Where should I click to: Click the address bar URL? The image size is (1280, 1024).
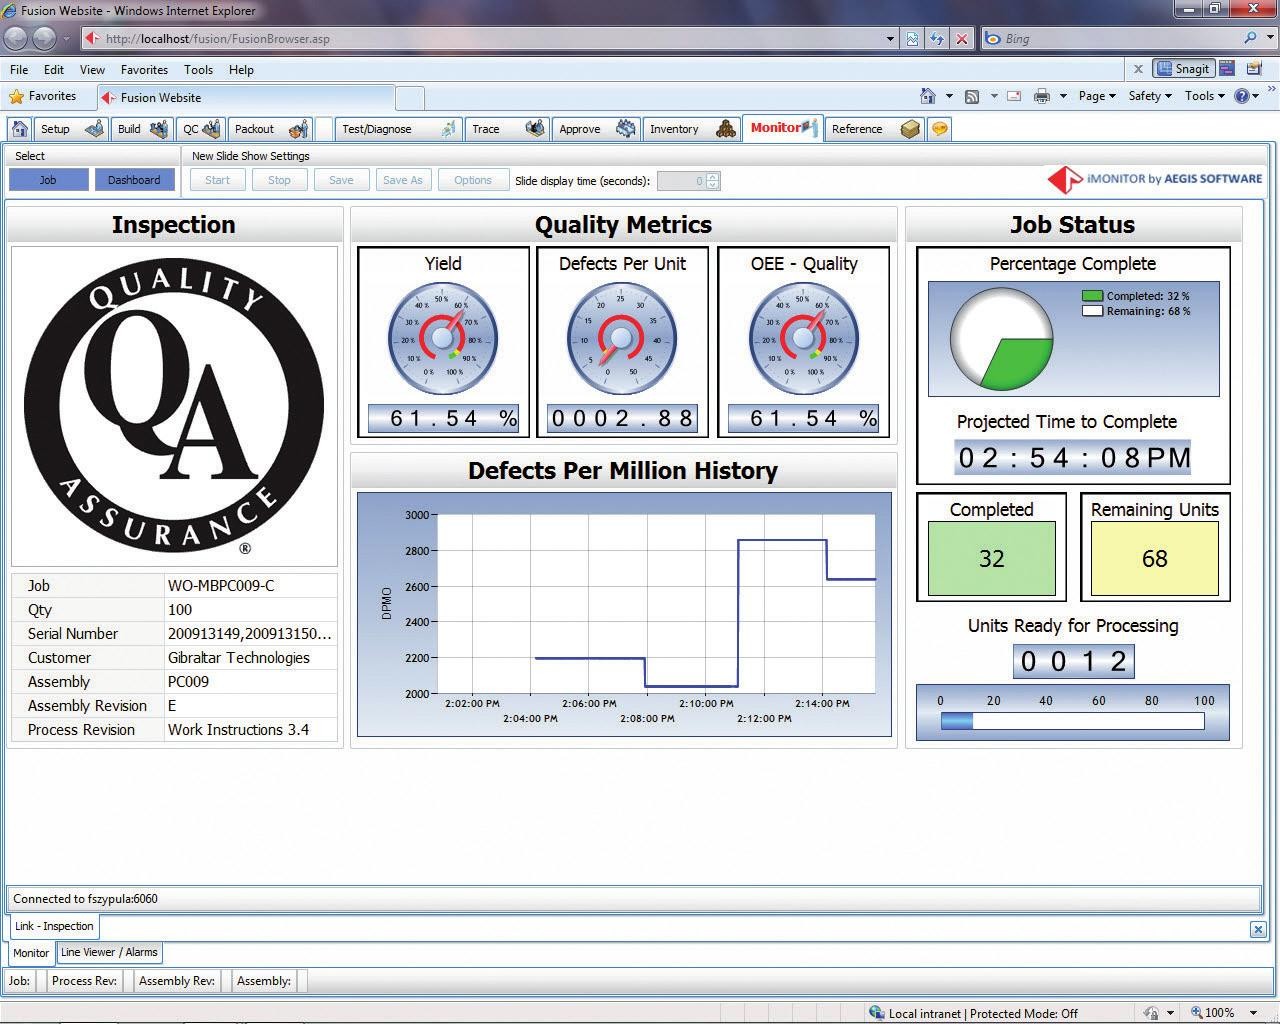[x=217, y=39]
